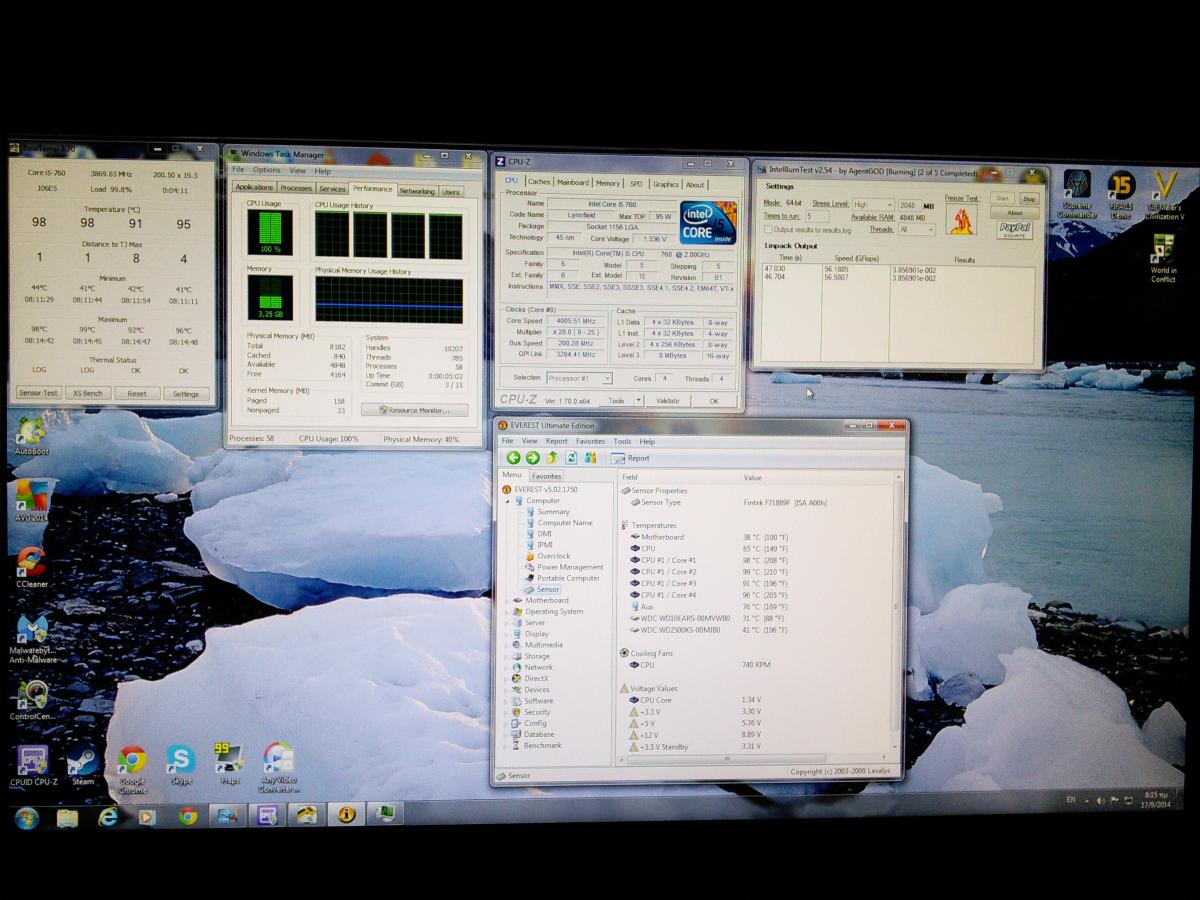Open the CPUID CPU-Z desktop shortcut
Viewport: 1200px width, 900px height.
34,766
